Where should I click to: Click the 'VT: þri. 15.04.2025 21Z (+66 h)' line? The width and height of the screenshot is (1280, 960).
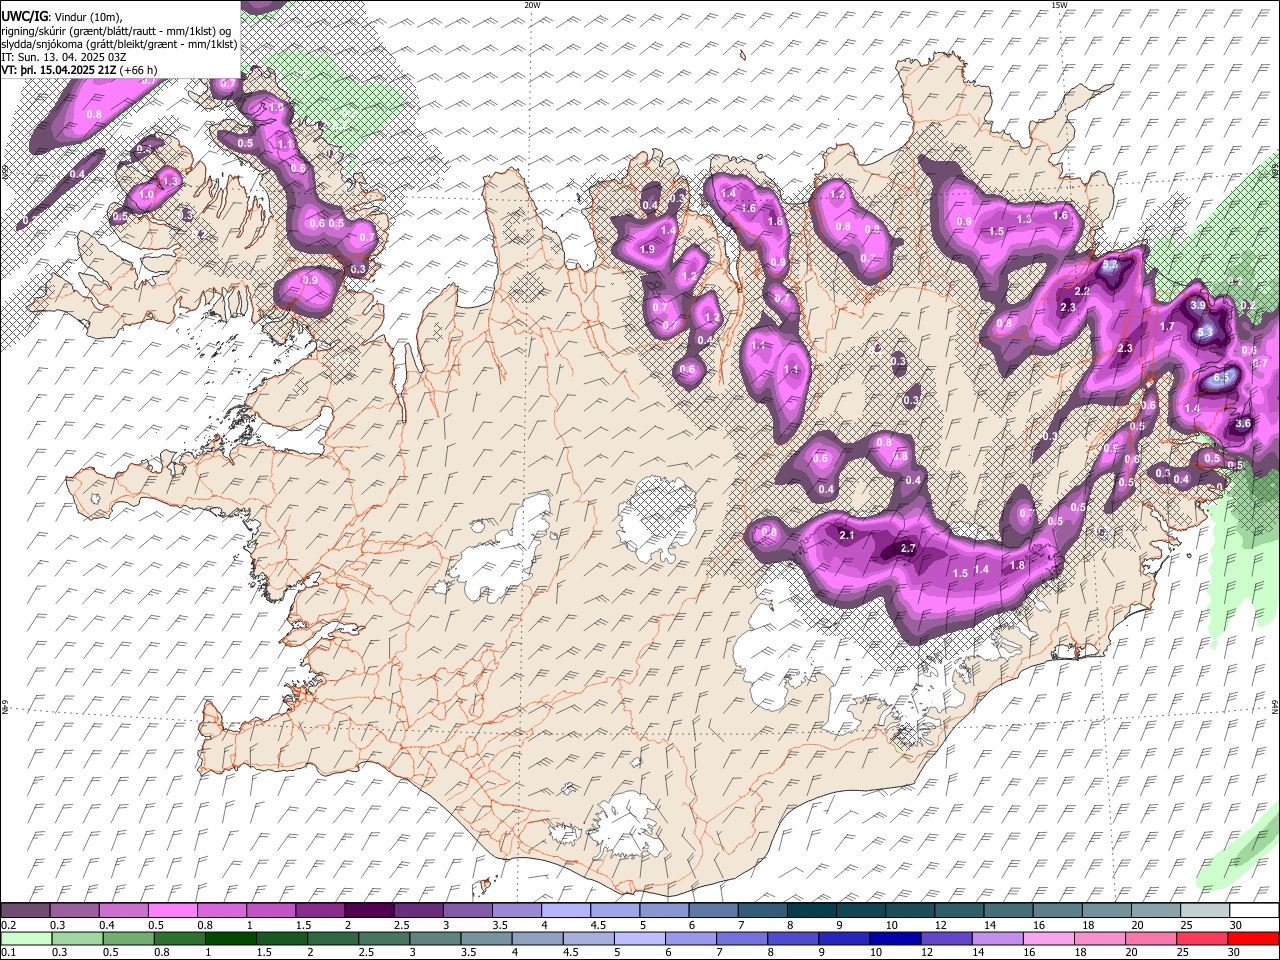[79, 70]
